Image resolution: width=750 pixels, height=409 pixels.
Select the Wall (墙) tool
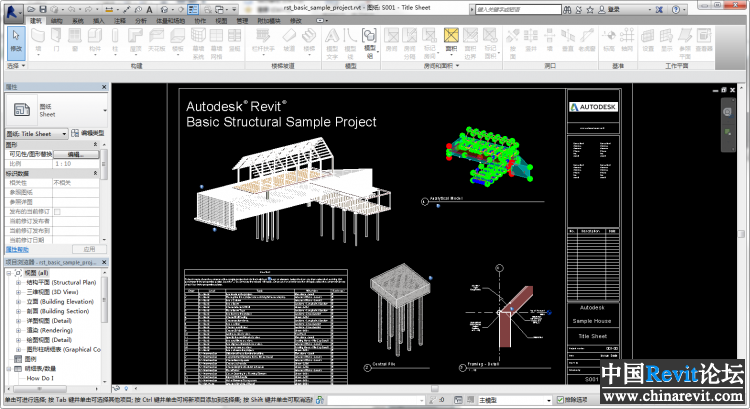[x=38, y=41]
